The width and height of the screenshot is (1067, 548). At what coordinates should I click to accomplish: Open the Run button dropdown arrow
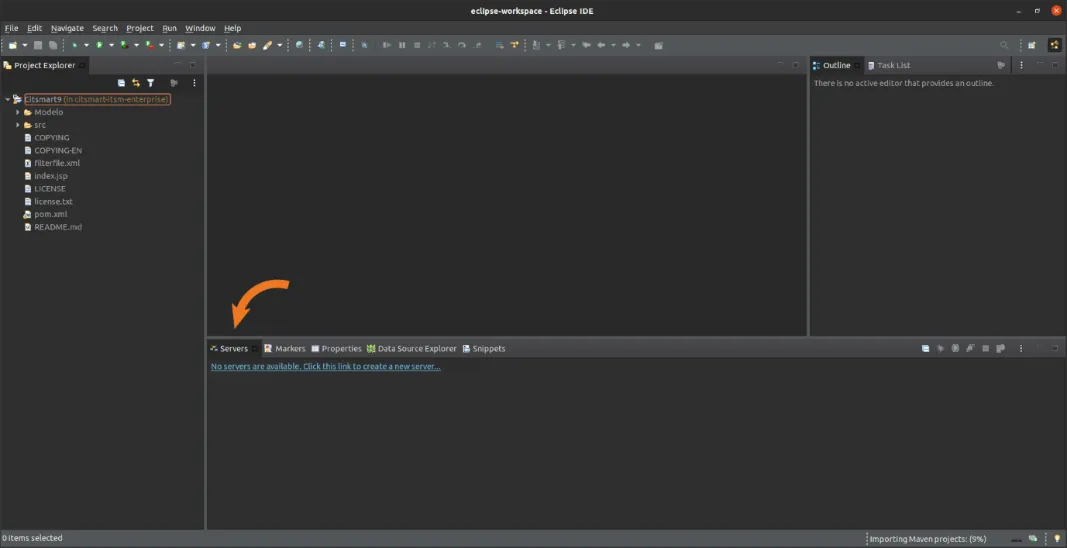coord(111,45)
